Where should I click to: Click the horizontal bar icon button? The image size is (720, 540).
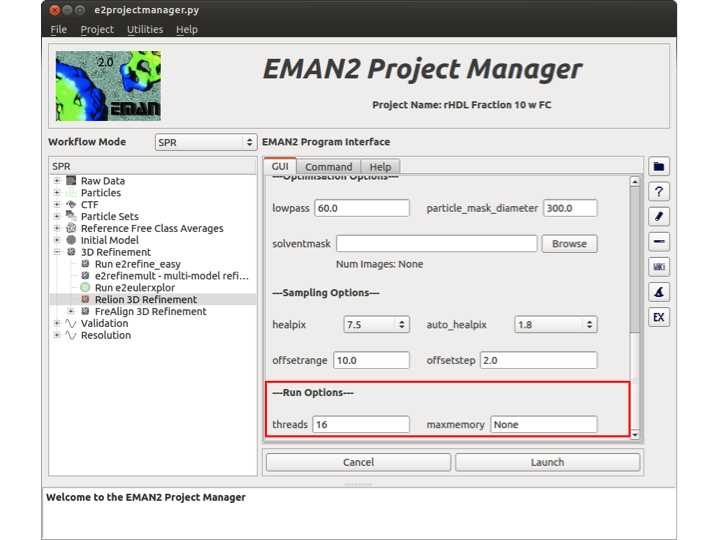click(x=659, y=242)
